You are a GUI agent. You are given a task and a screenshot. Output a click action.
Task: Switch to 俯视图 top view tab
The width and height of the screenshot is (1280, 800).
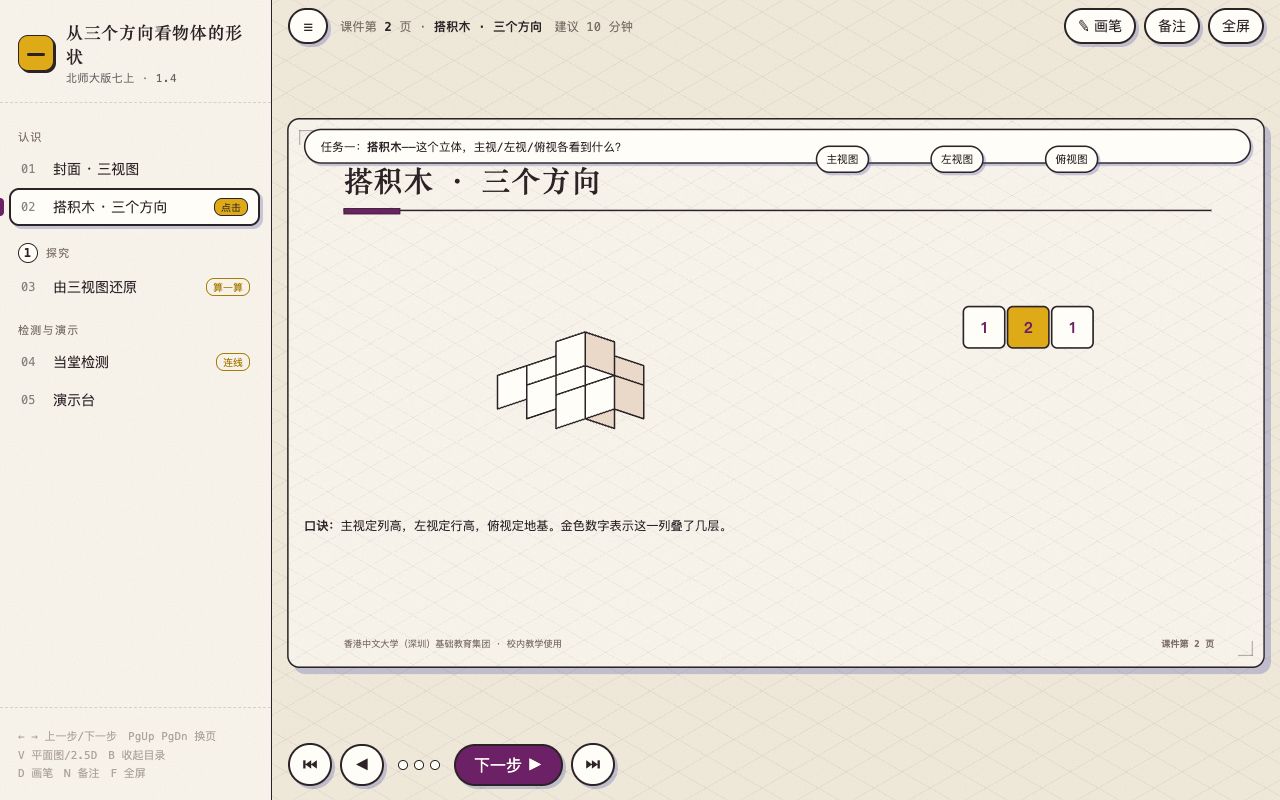[x=1071, y=159]
